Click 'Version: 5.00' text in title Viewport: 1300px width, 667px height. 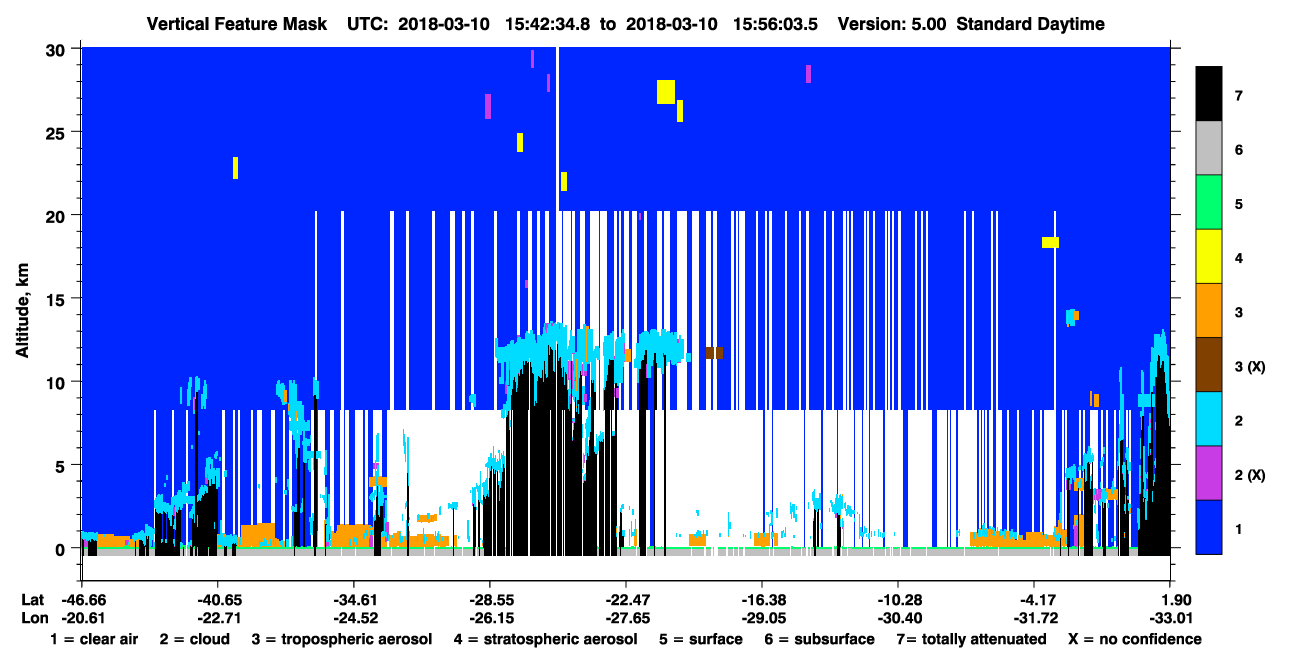coord(892,24)
